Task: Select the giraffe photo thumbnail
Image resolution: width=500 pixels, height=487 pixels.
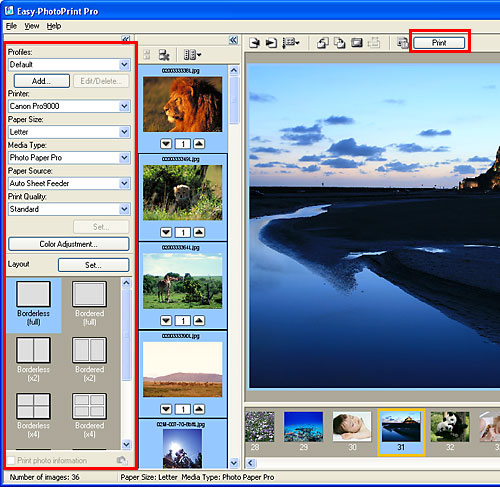Action: (182, 281)
